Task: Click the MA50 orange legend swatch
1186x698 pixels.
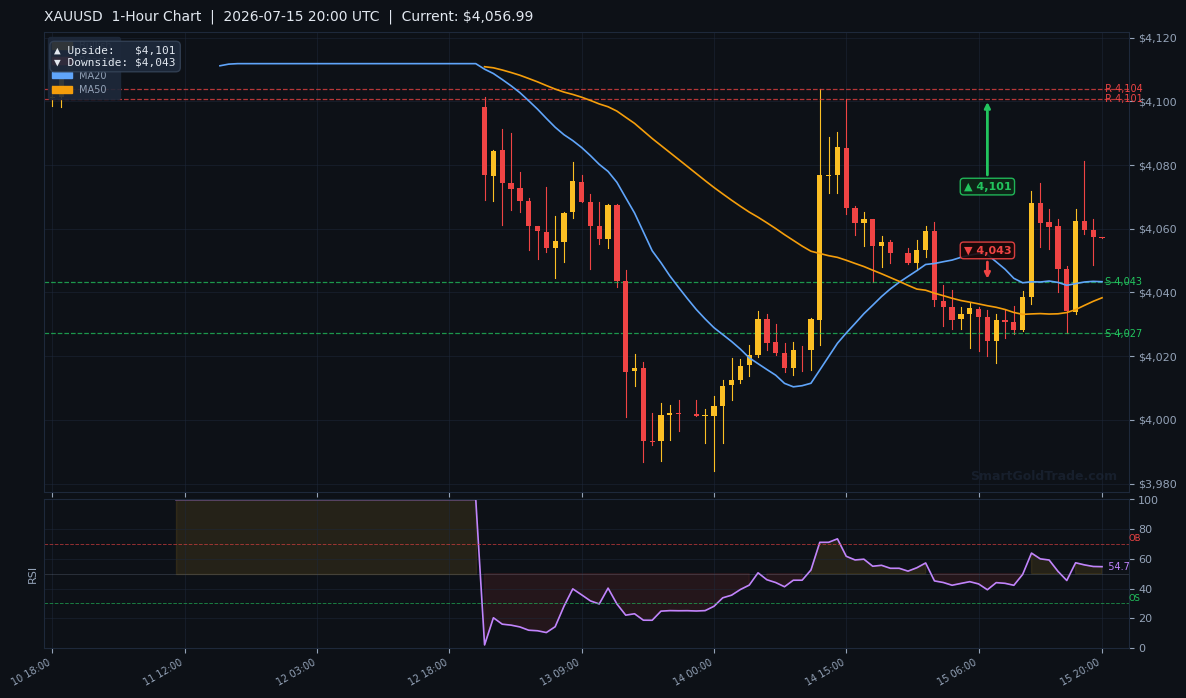Action: (62, 90)
